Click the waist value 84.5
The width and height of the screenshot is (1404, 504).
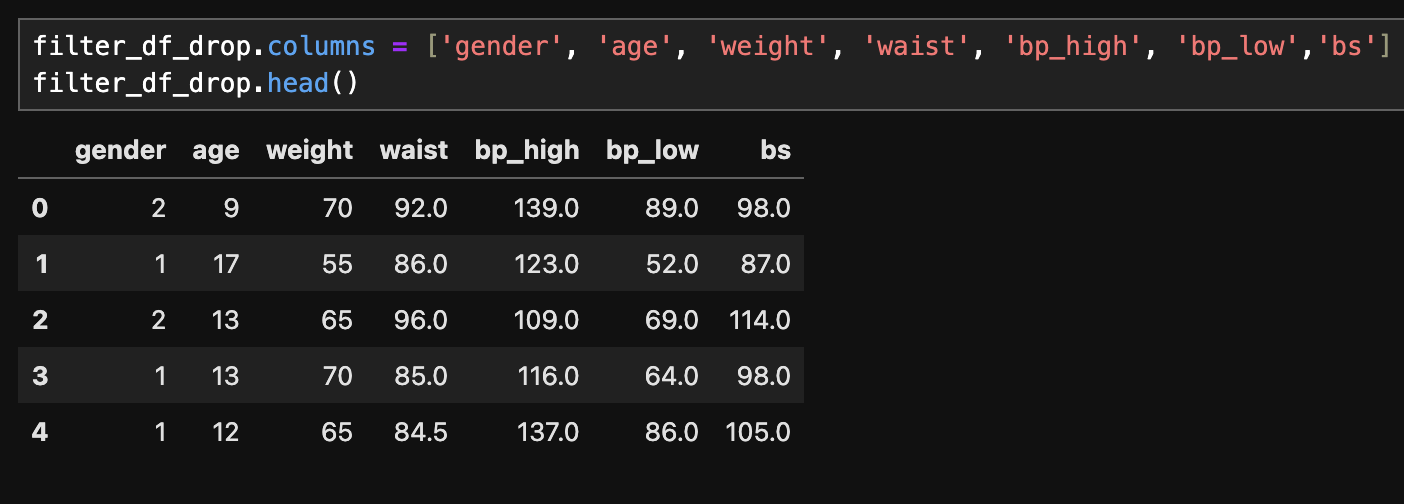point(423,432)
